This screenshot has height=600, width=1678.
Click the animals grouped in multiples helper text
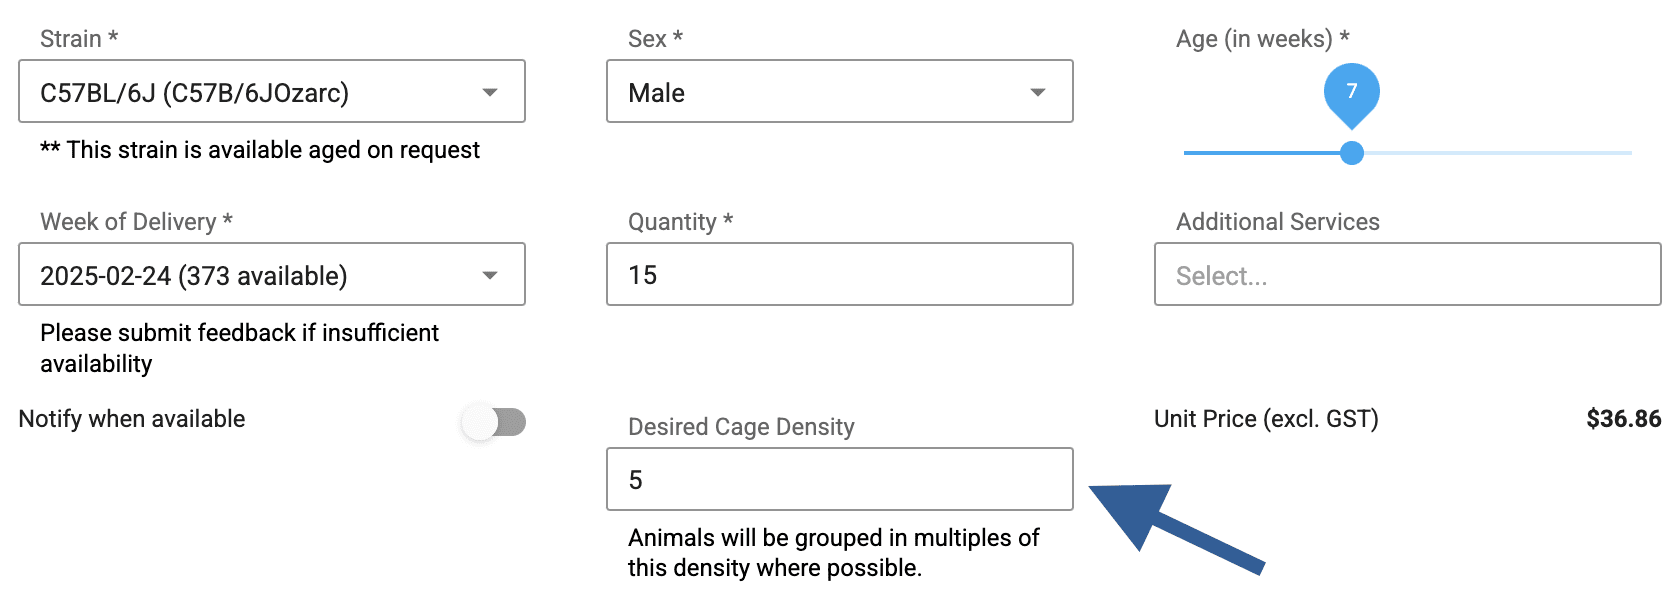tap(833, 553)
